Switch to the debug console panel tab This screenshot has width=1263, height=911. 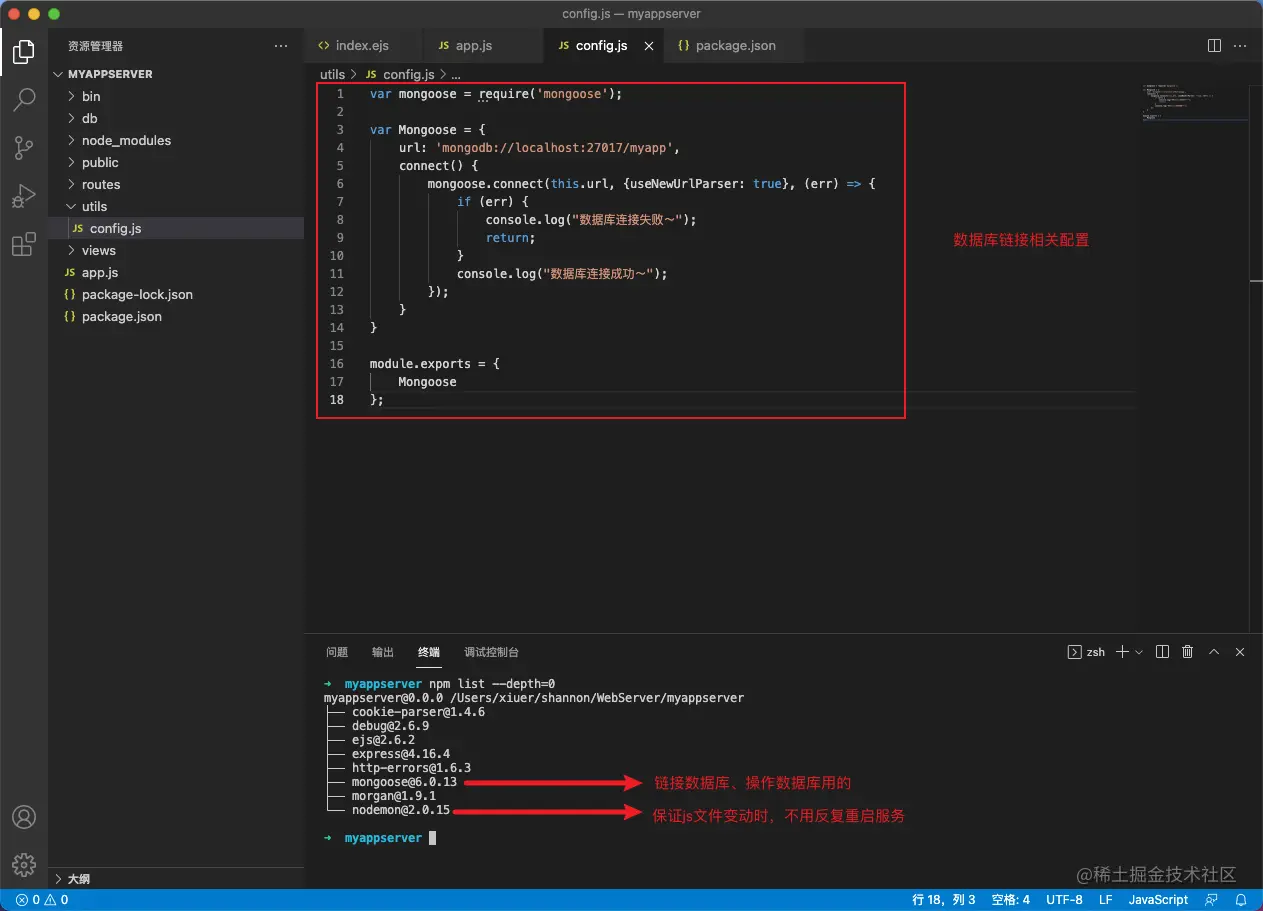pyautogui.click(x=491, y=652)
